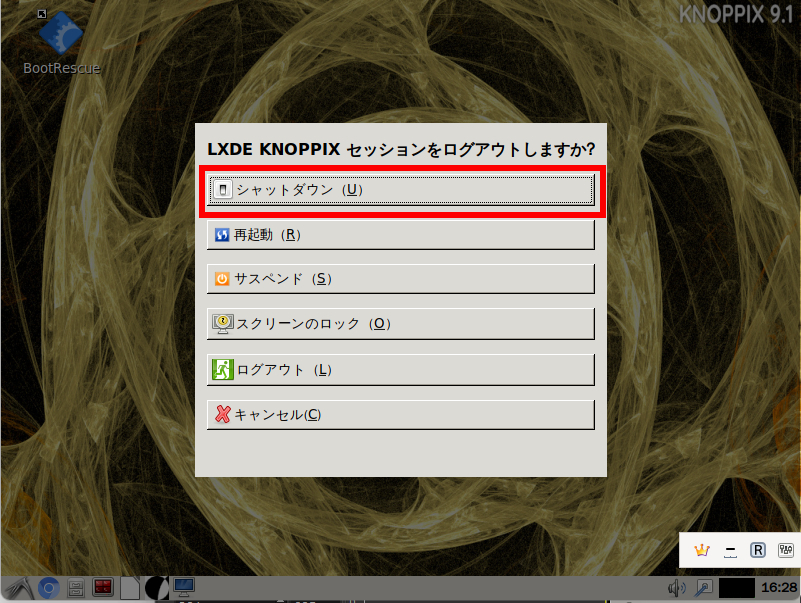
Task: Open the sliders settings icon in overlay
Action: point(785,550)
